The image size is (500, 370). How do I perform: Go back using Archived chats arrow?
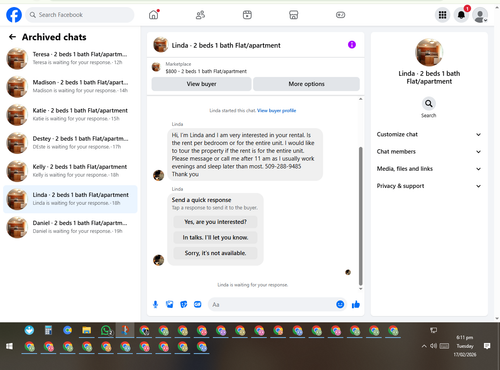(12, 37)
